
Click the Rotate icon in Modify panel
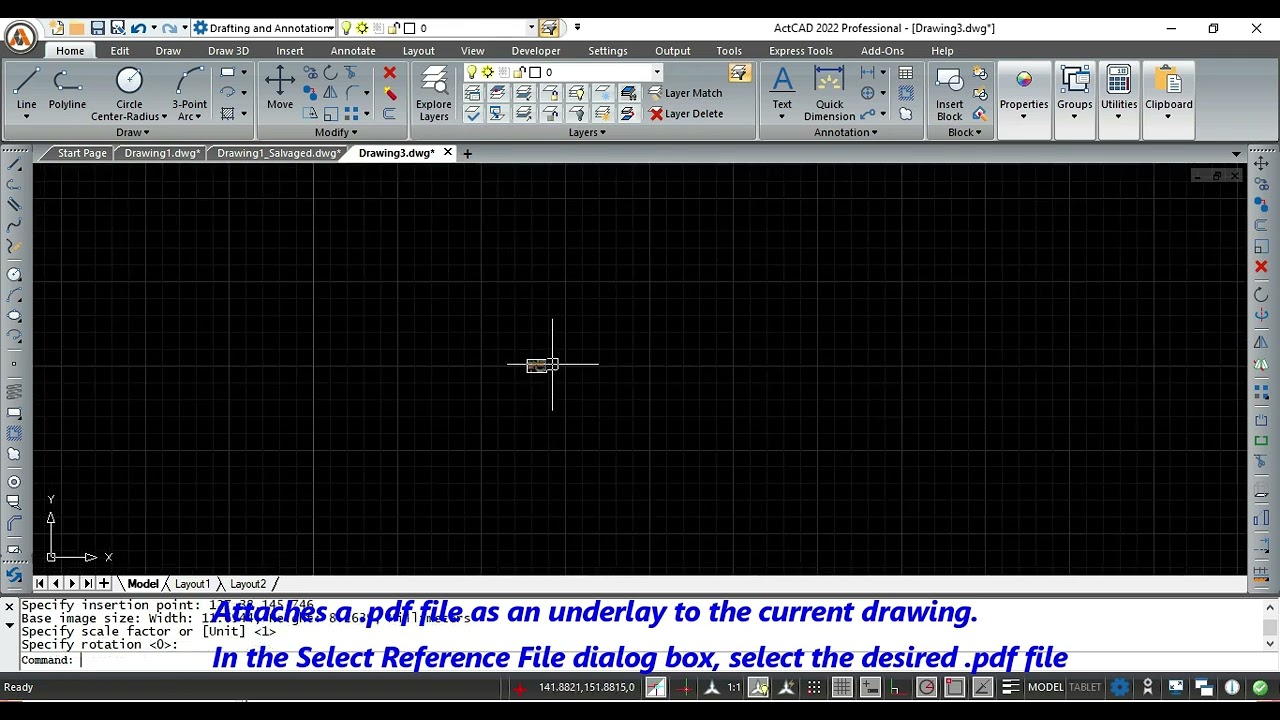pyautogui.click(x=330, y=73)
